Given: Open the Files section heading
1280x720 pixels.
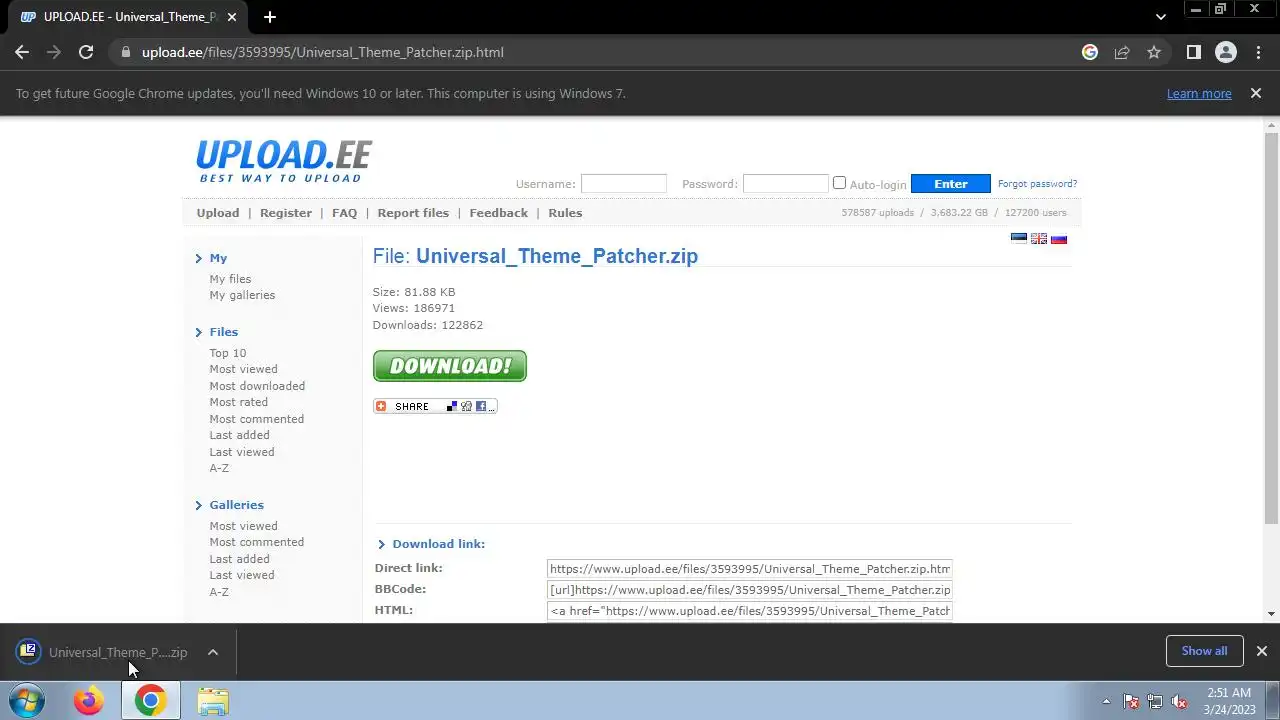Looking at the screenshot, I should (223, 332).
